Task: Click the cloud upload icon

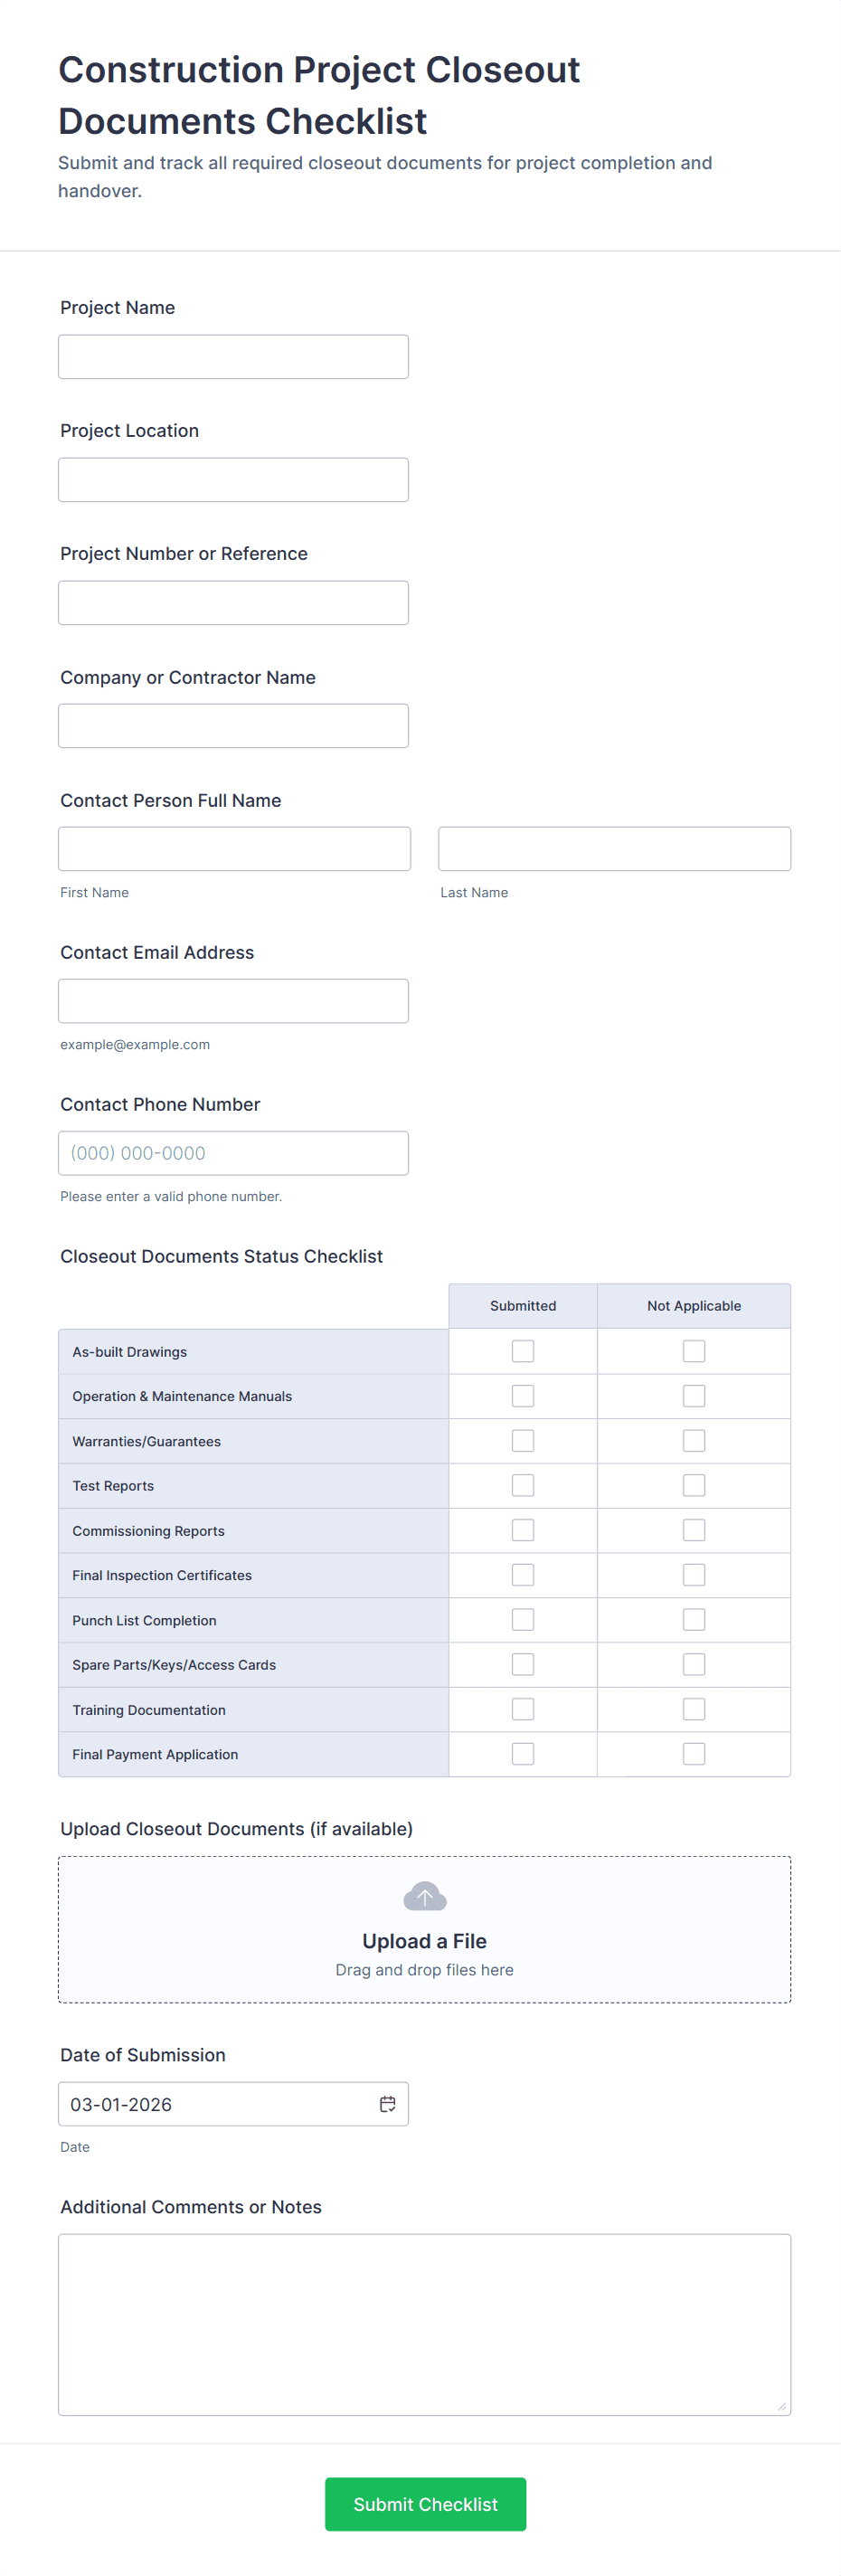Action: 424,1895
